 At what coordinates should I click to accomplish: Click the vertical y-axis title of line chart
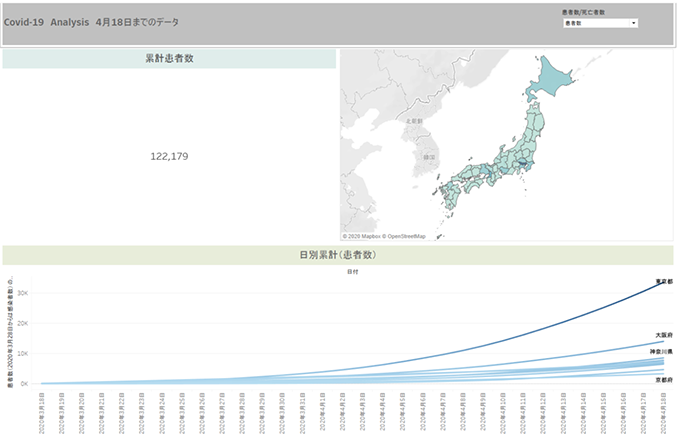click(10, 330)
